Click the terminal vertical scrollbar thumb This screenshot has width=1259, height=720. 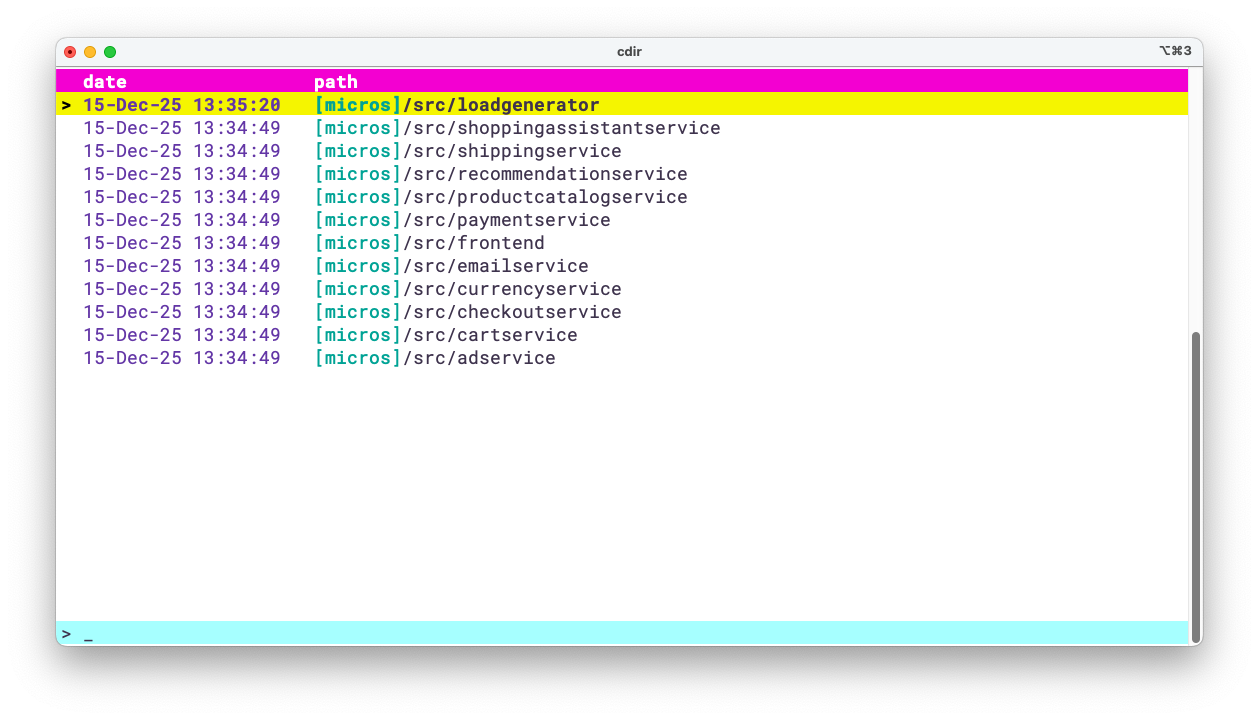[x=1195, y=485]
